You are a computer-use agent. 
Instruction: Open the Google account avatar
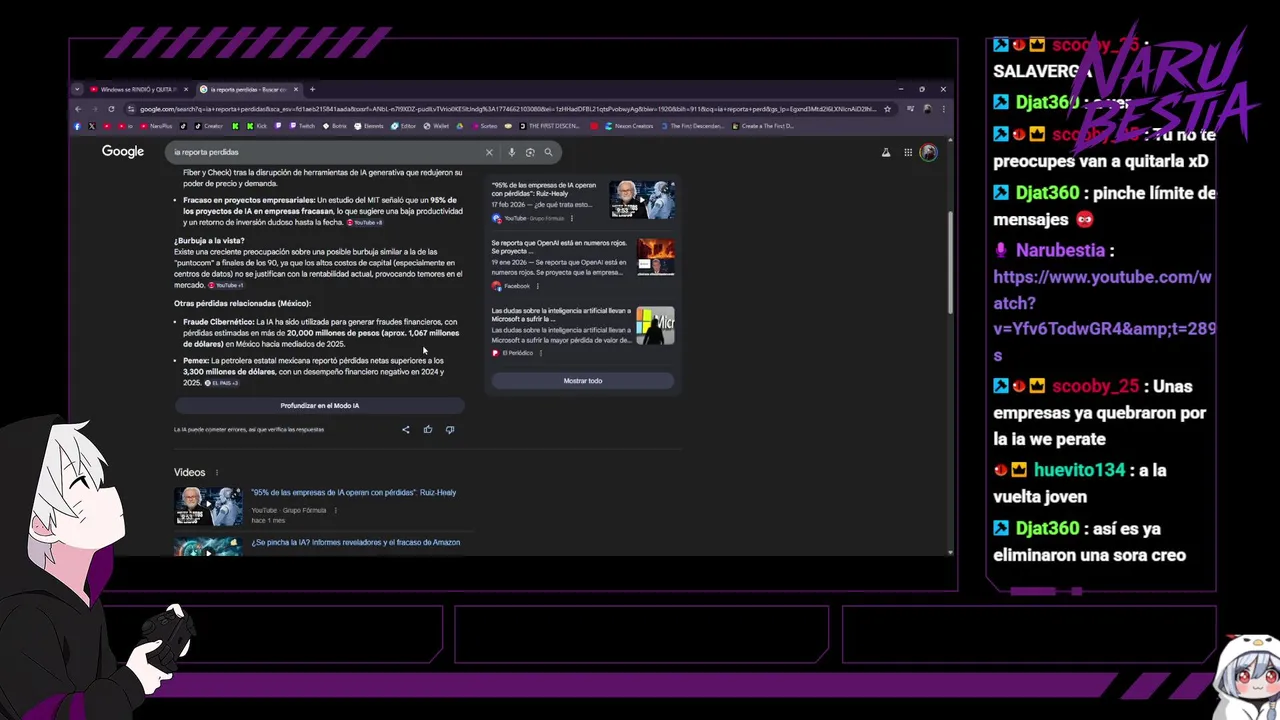[x=929, y=152]
